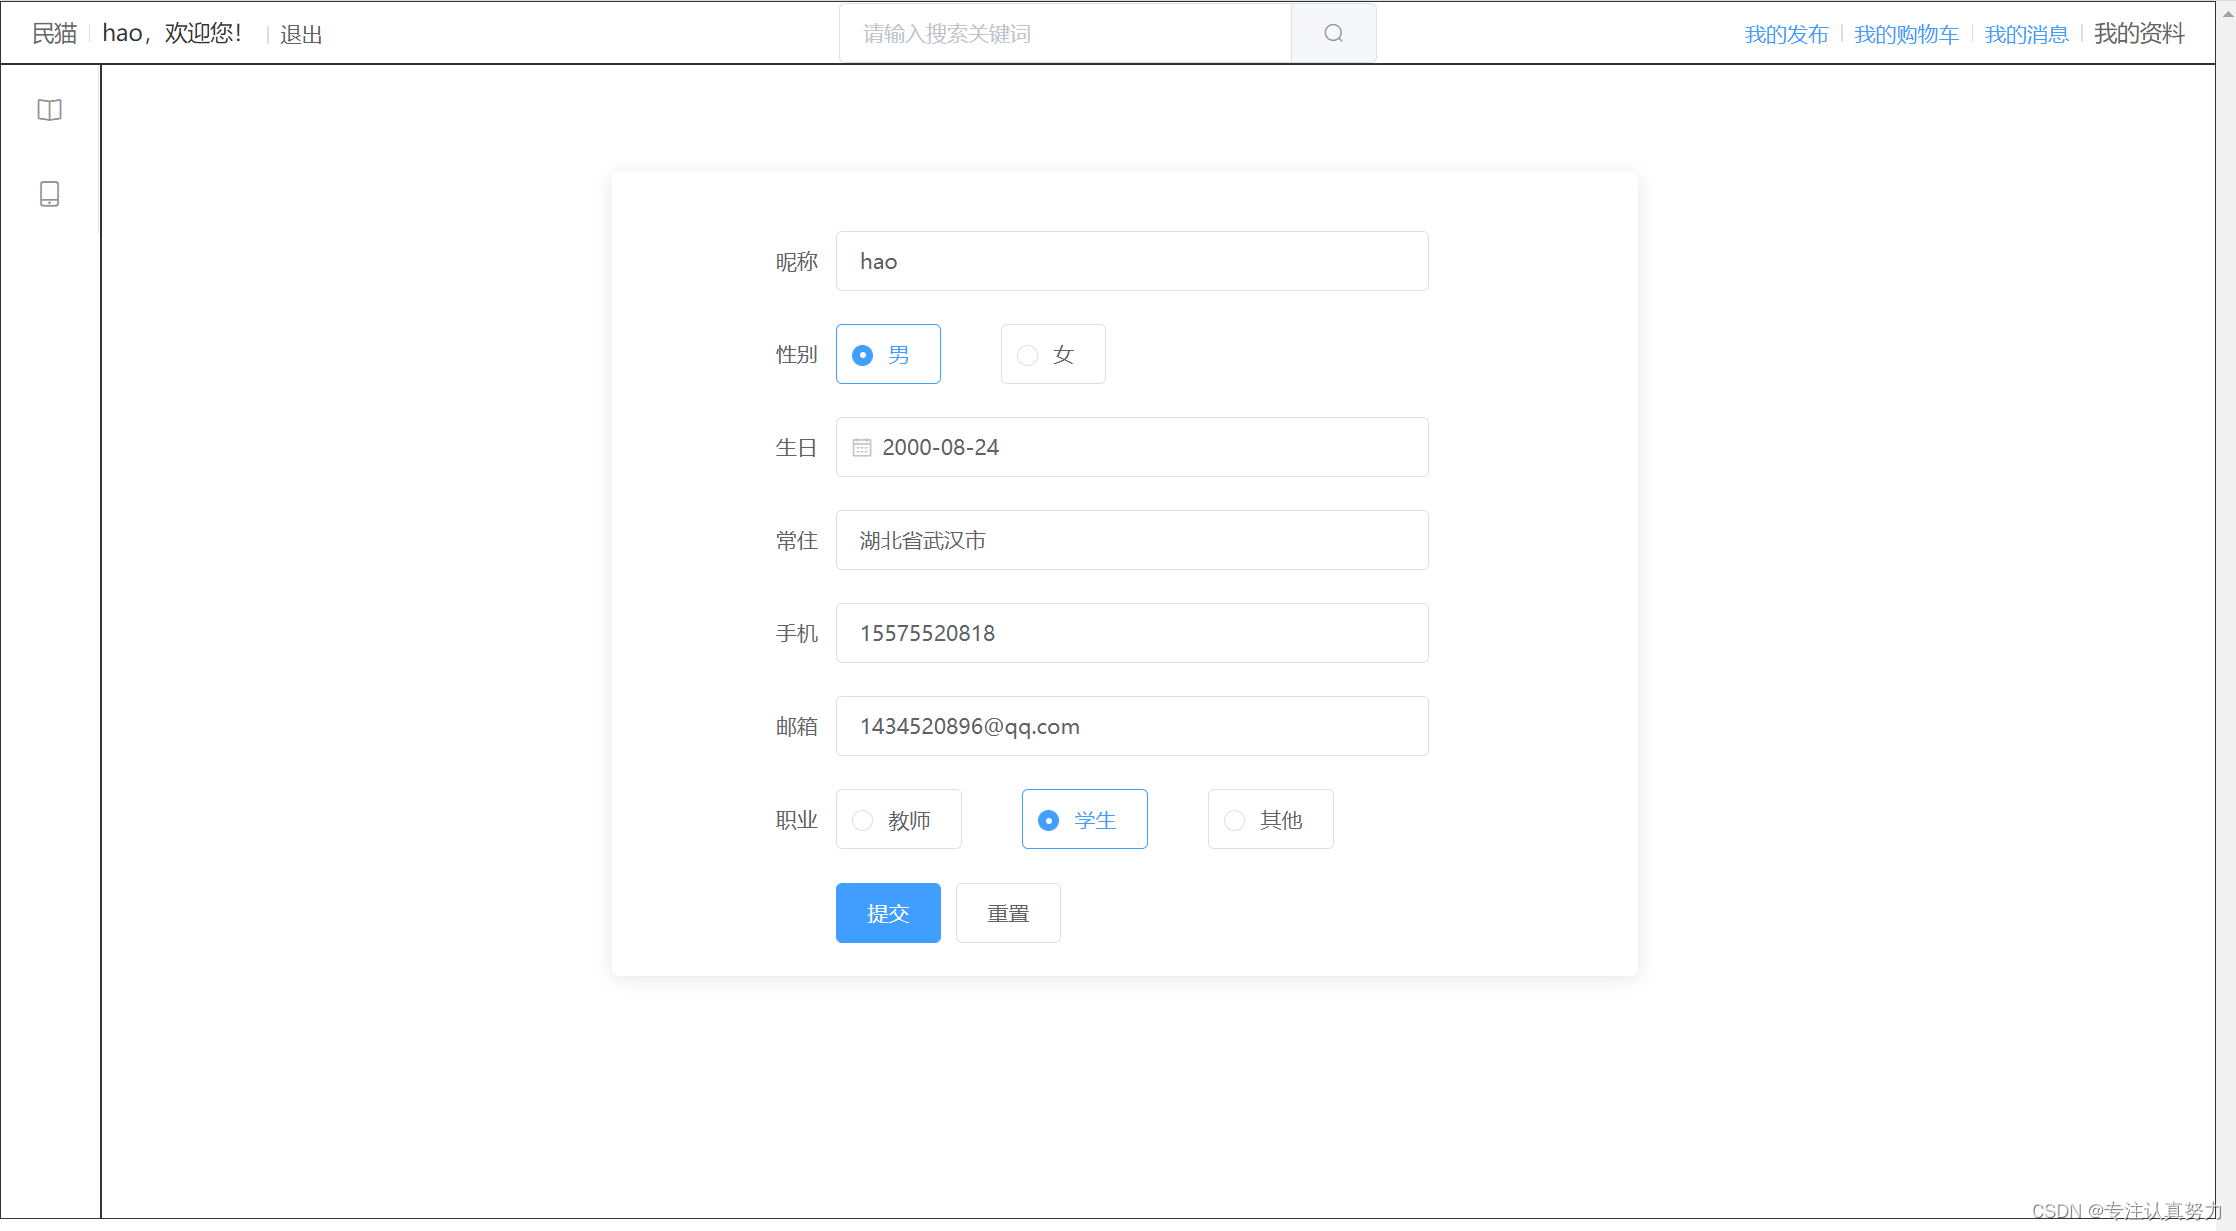Image resolution: width=2236 pixels, height=1231 pixels.
Task: Click the 民猫 site logo link
Action: pos(54,33)
